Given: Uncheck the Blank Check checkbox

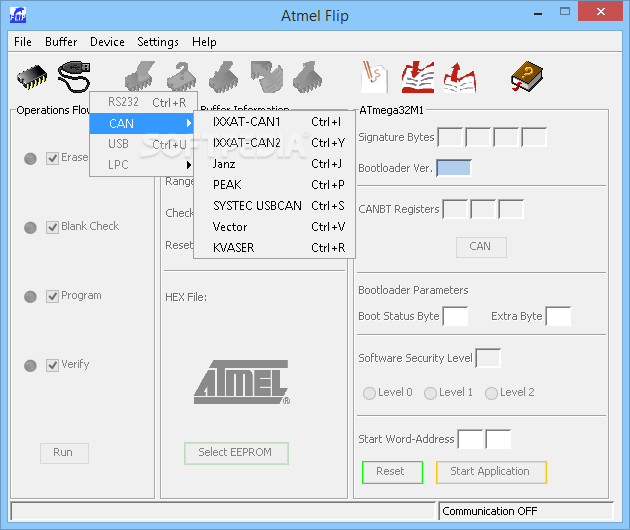Looking at the screenshot, I should coord(52,227).
